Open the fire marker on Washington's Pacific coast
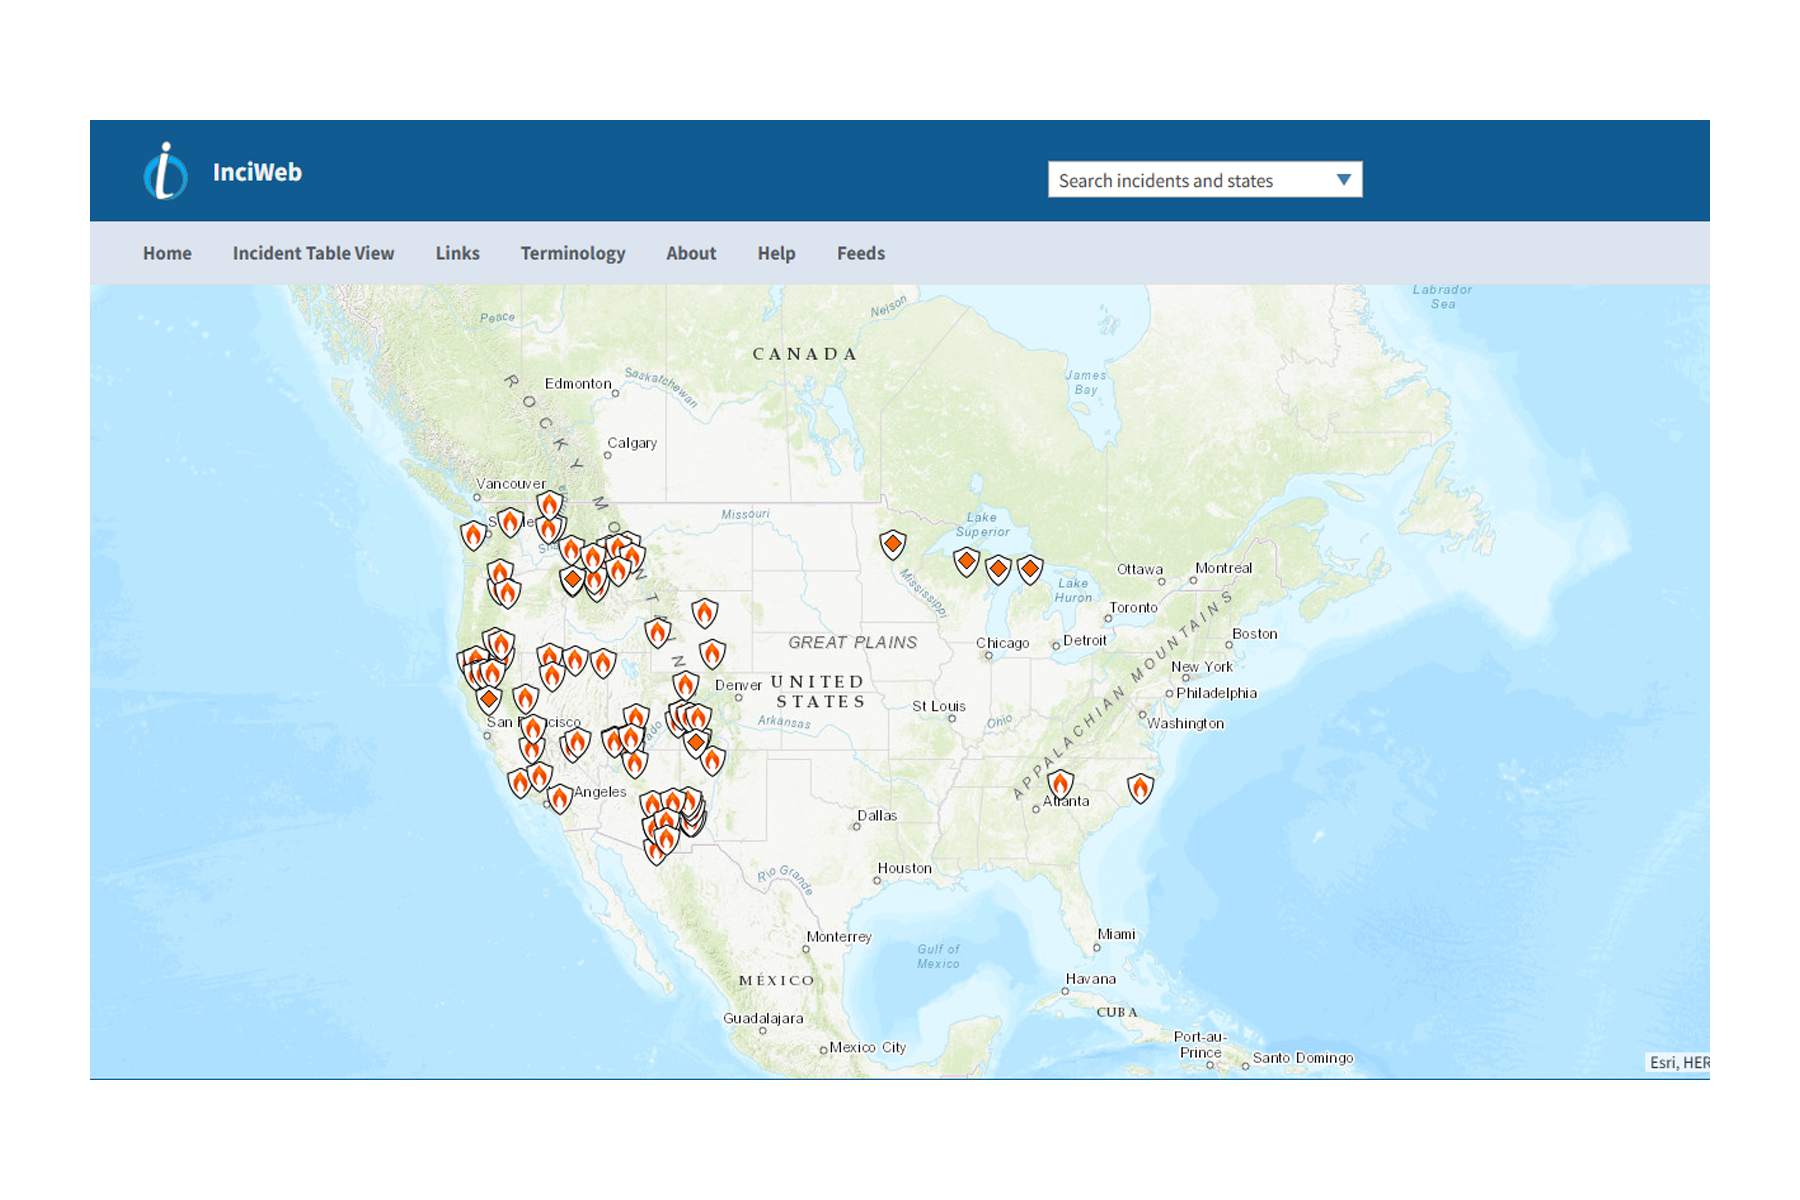This screenshot has width=1800, height=1200. tap(473, 535)
